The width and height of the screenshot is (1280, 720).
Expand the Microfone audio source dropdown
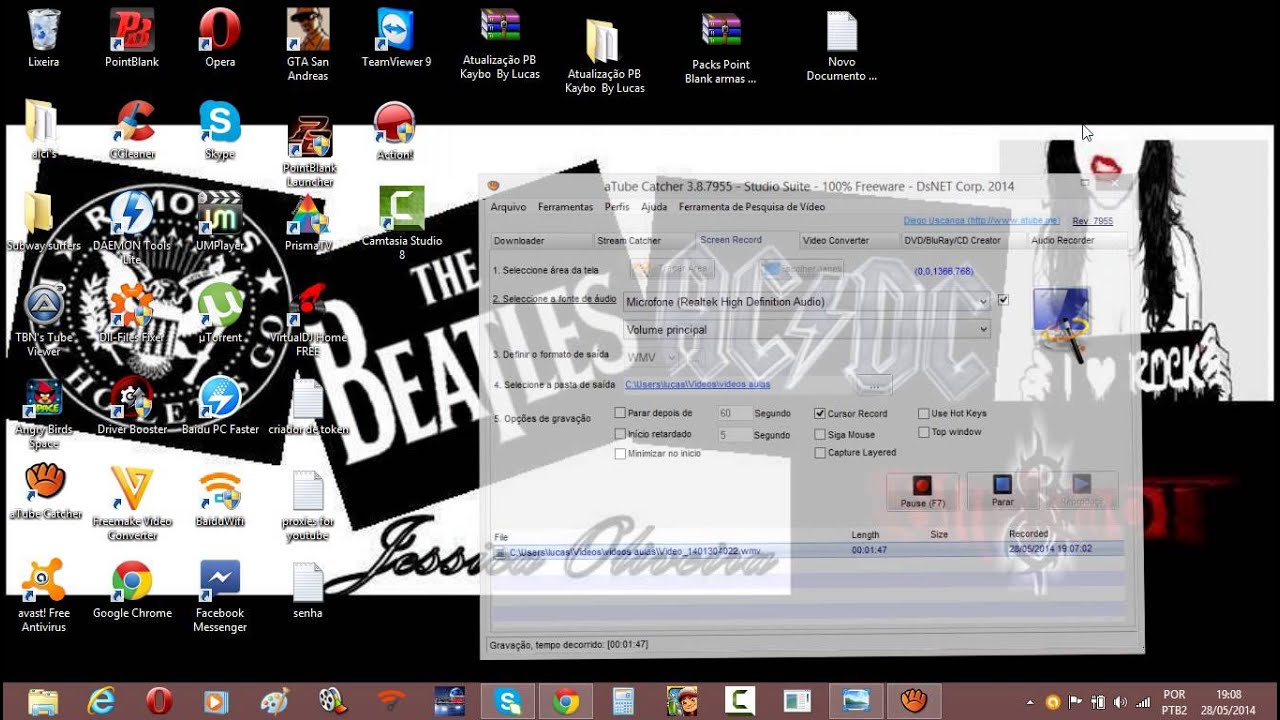(984, 301)
